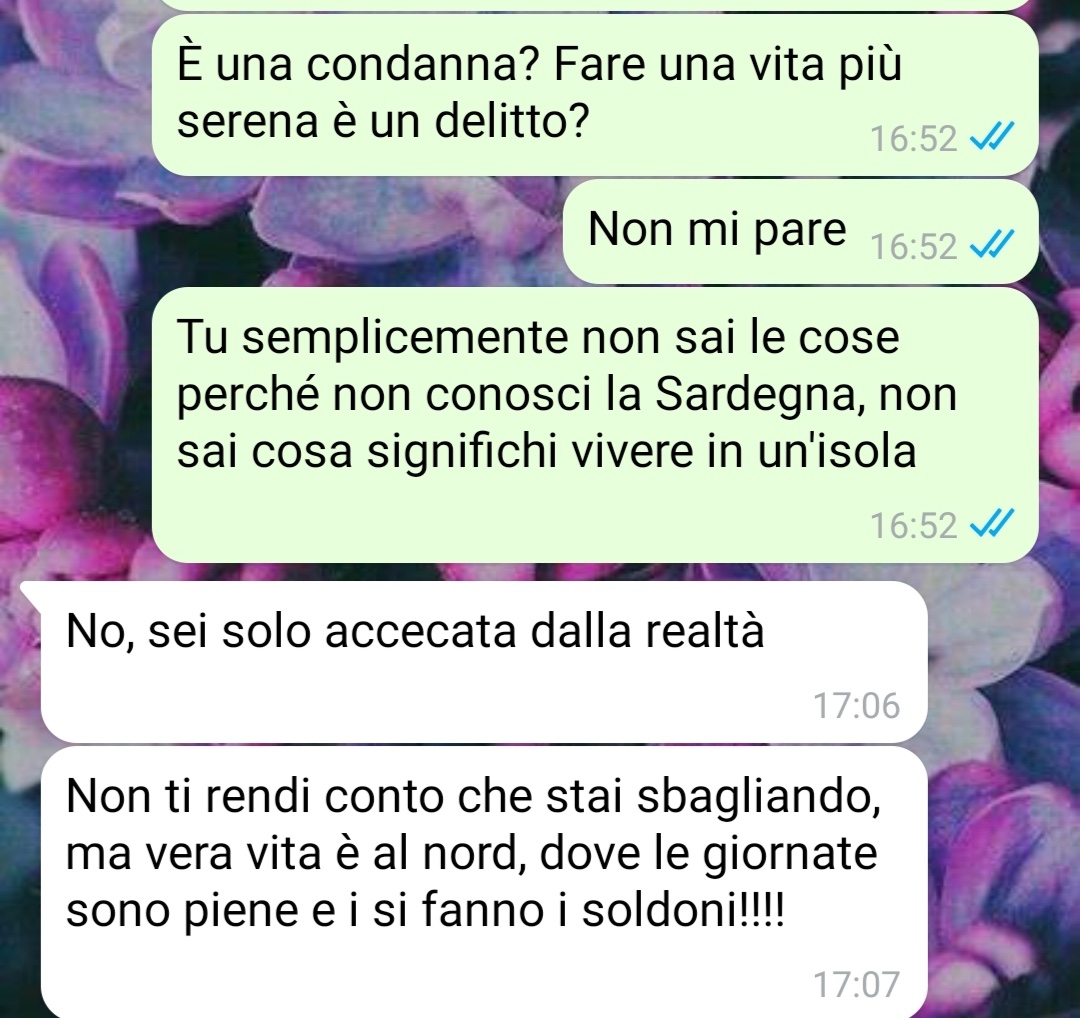Tap the bubble tail of 'No, sei solo accecata'
The image size is (1080, 1018).
pyautogui.click(x=33, y=591)
